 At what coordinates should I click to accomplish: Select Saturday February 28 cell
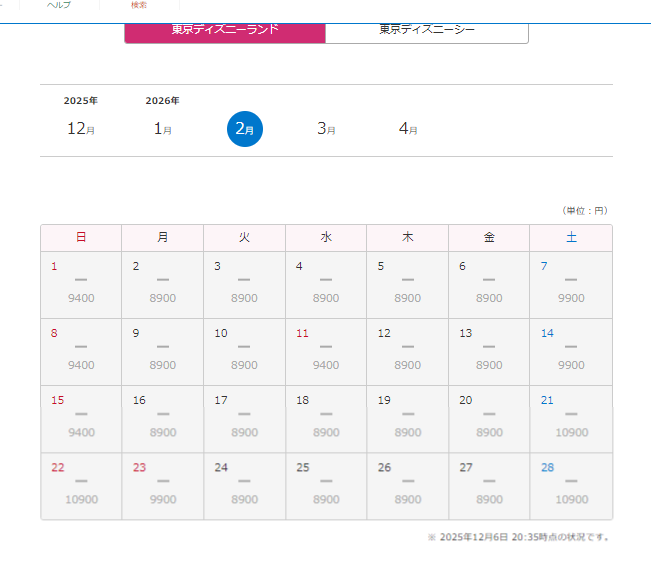point(571,486)
